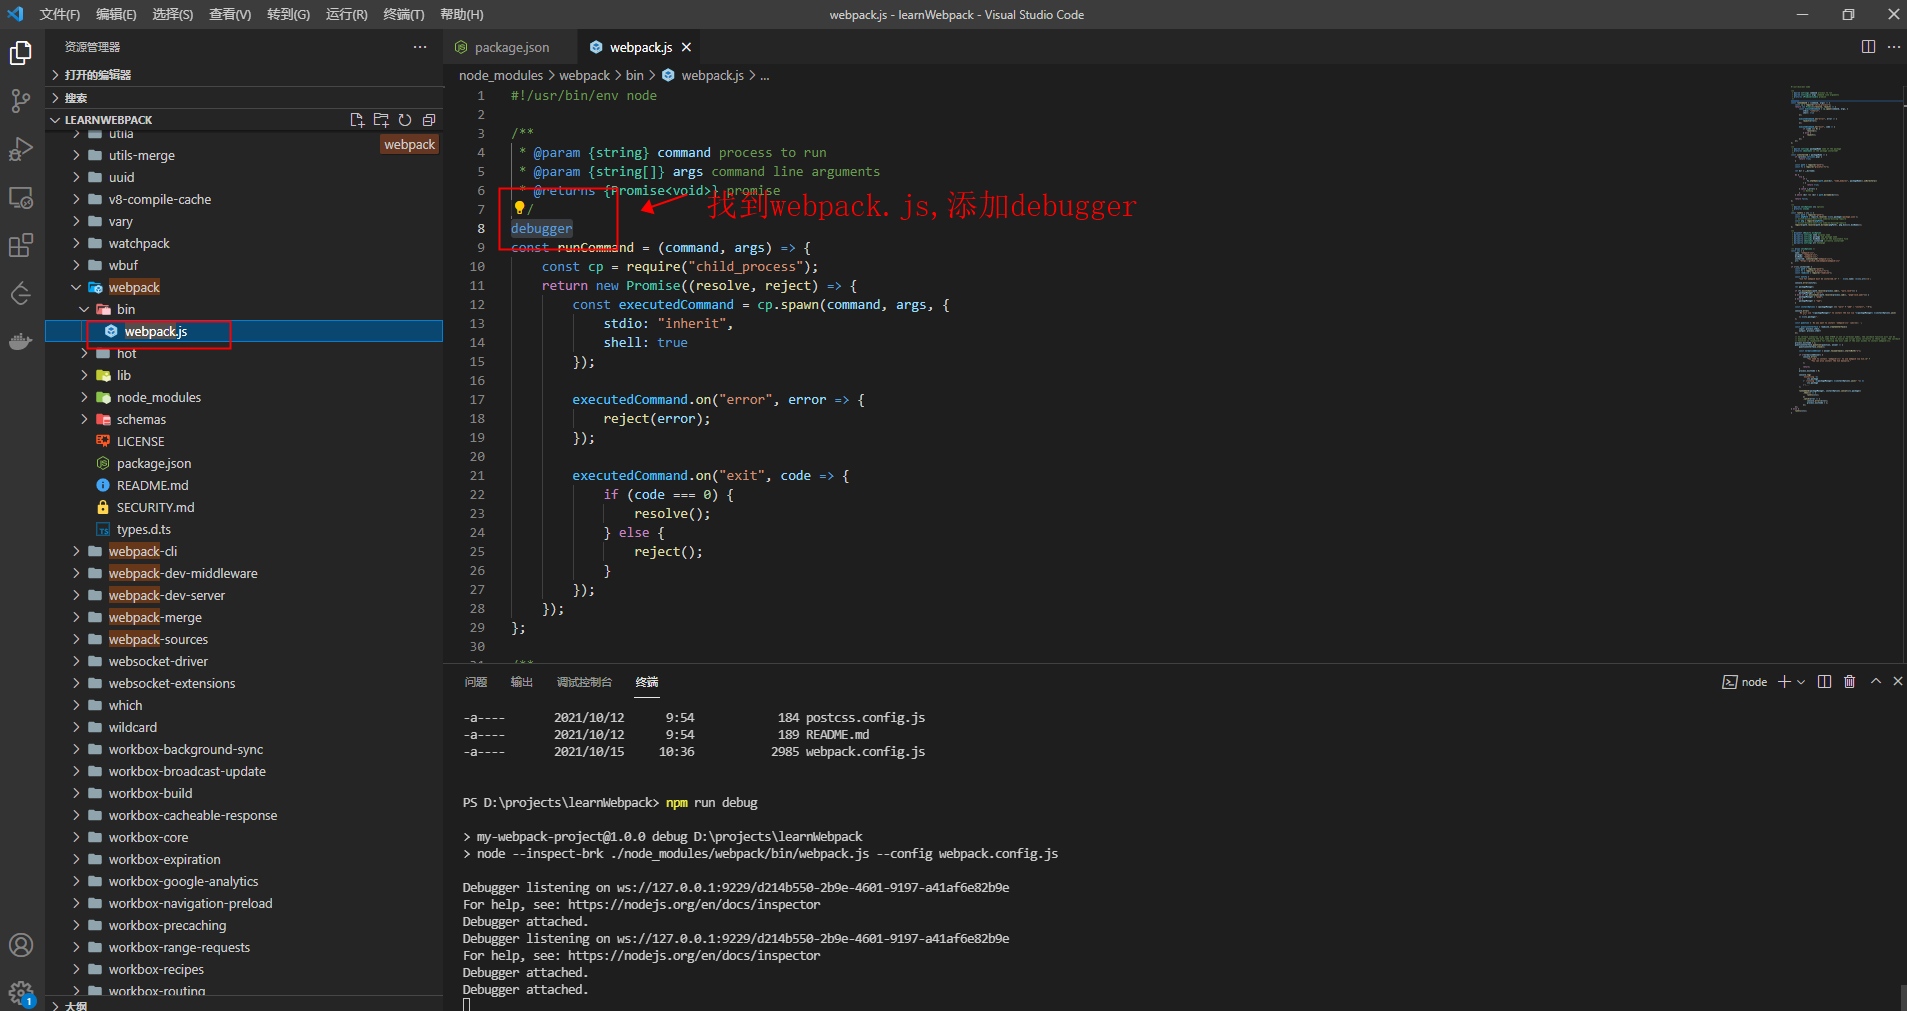Screen dimensions: 1907x1011
Task: Select the node terminal instance label
Action: point(1745,682)
